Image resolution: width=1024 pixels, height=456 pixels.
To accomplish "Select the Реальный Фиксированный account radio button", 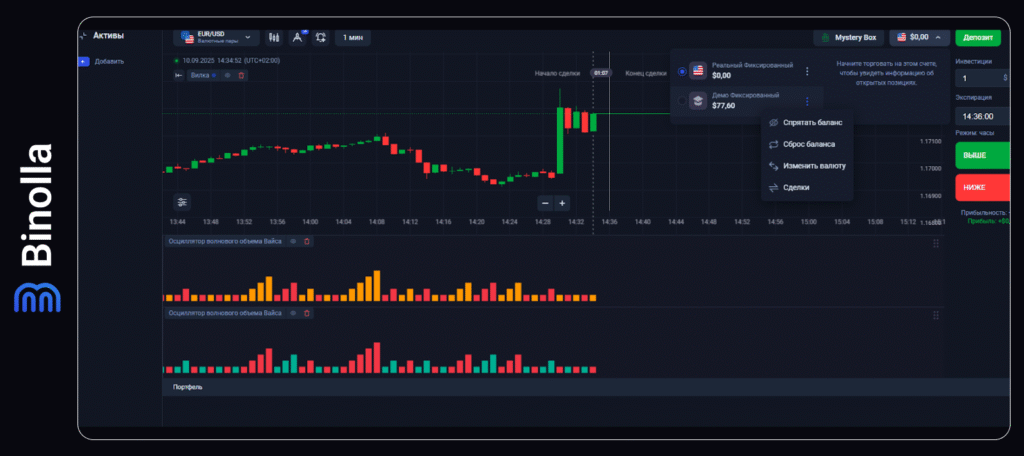I will pyautogui.click(x=681, y=71).
